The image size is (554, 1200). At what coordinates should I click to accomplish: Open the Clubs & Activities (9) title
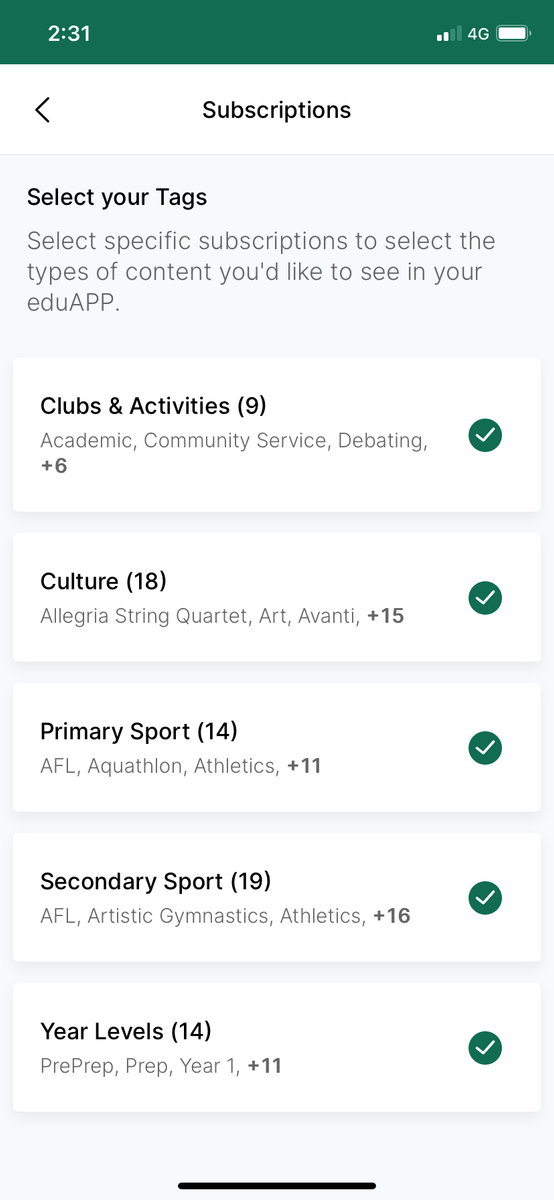tap(153, 406)
